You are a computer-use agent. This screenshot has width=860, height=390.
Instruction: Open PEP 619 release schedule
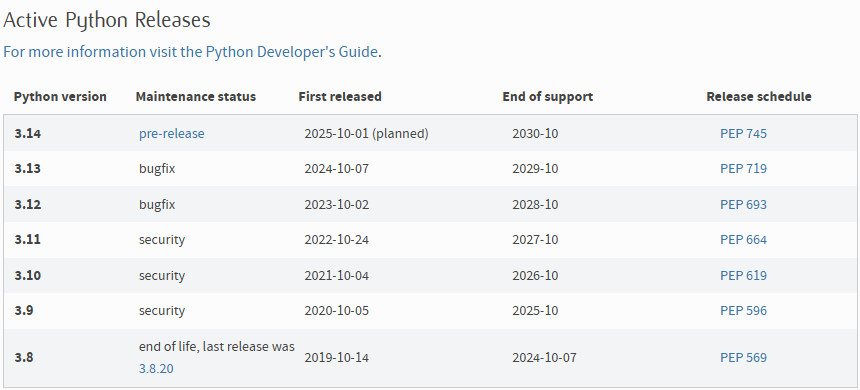(743, 275)
